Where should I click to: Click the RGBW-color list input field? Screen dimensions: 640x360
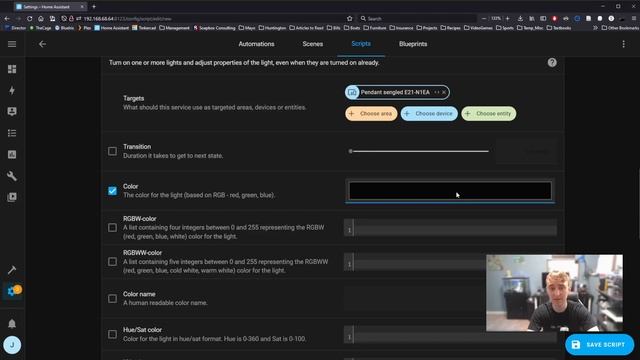click(450, 227)
